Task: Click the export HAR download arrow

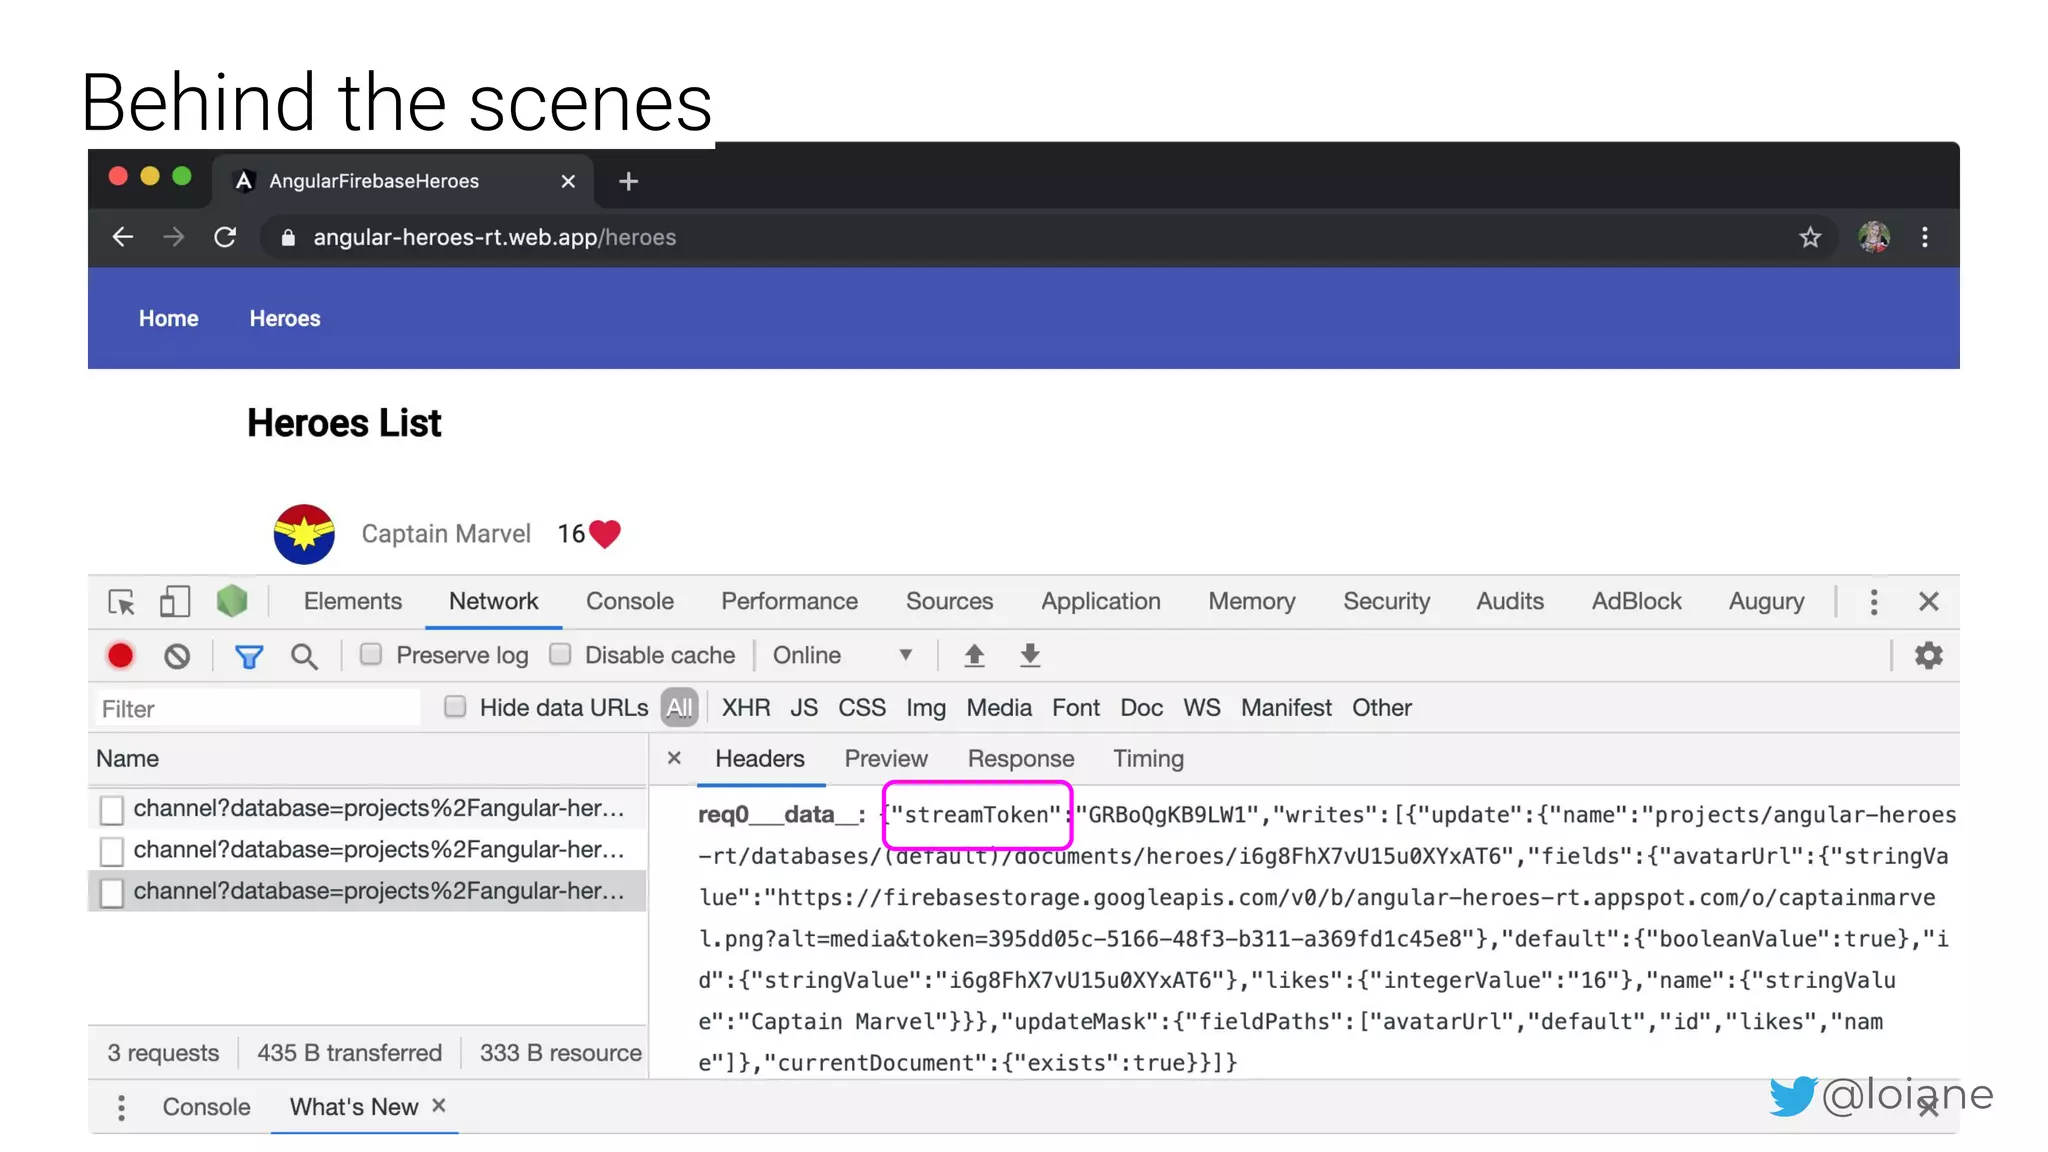Action: (x=1030, y=656)
